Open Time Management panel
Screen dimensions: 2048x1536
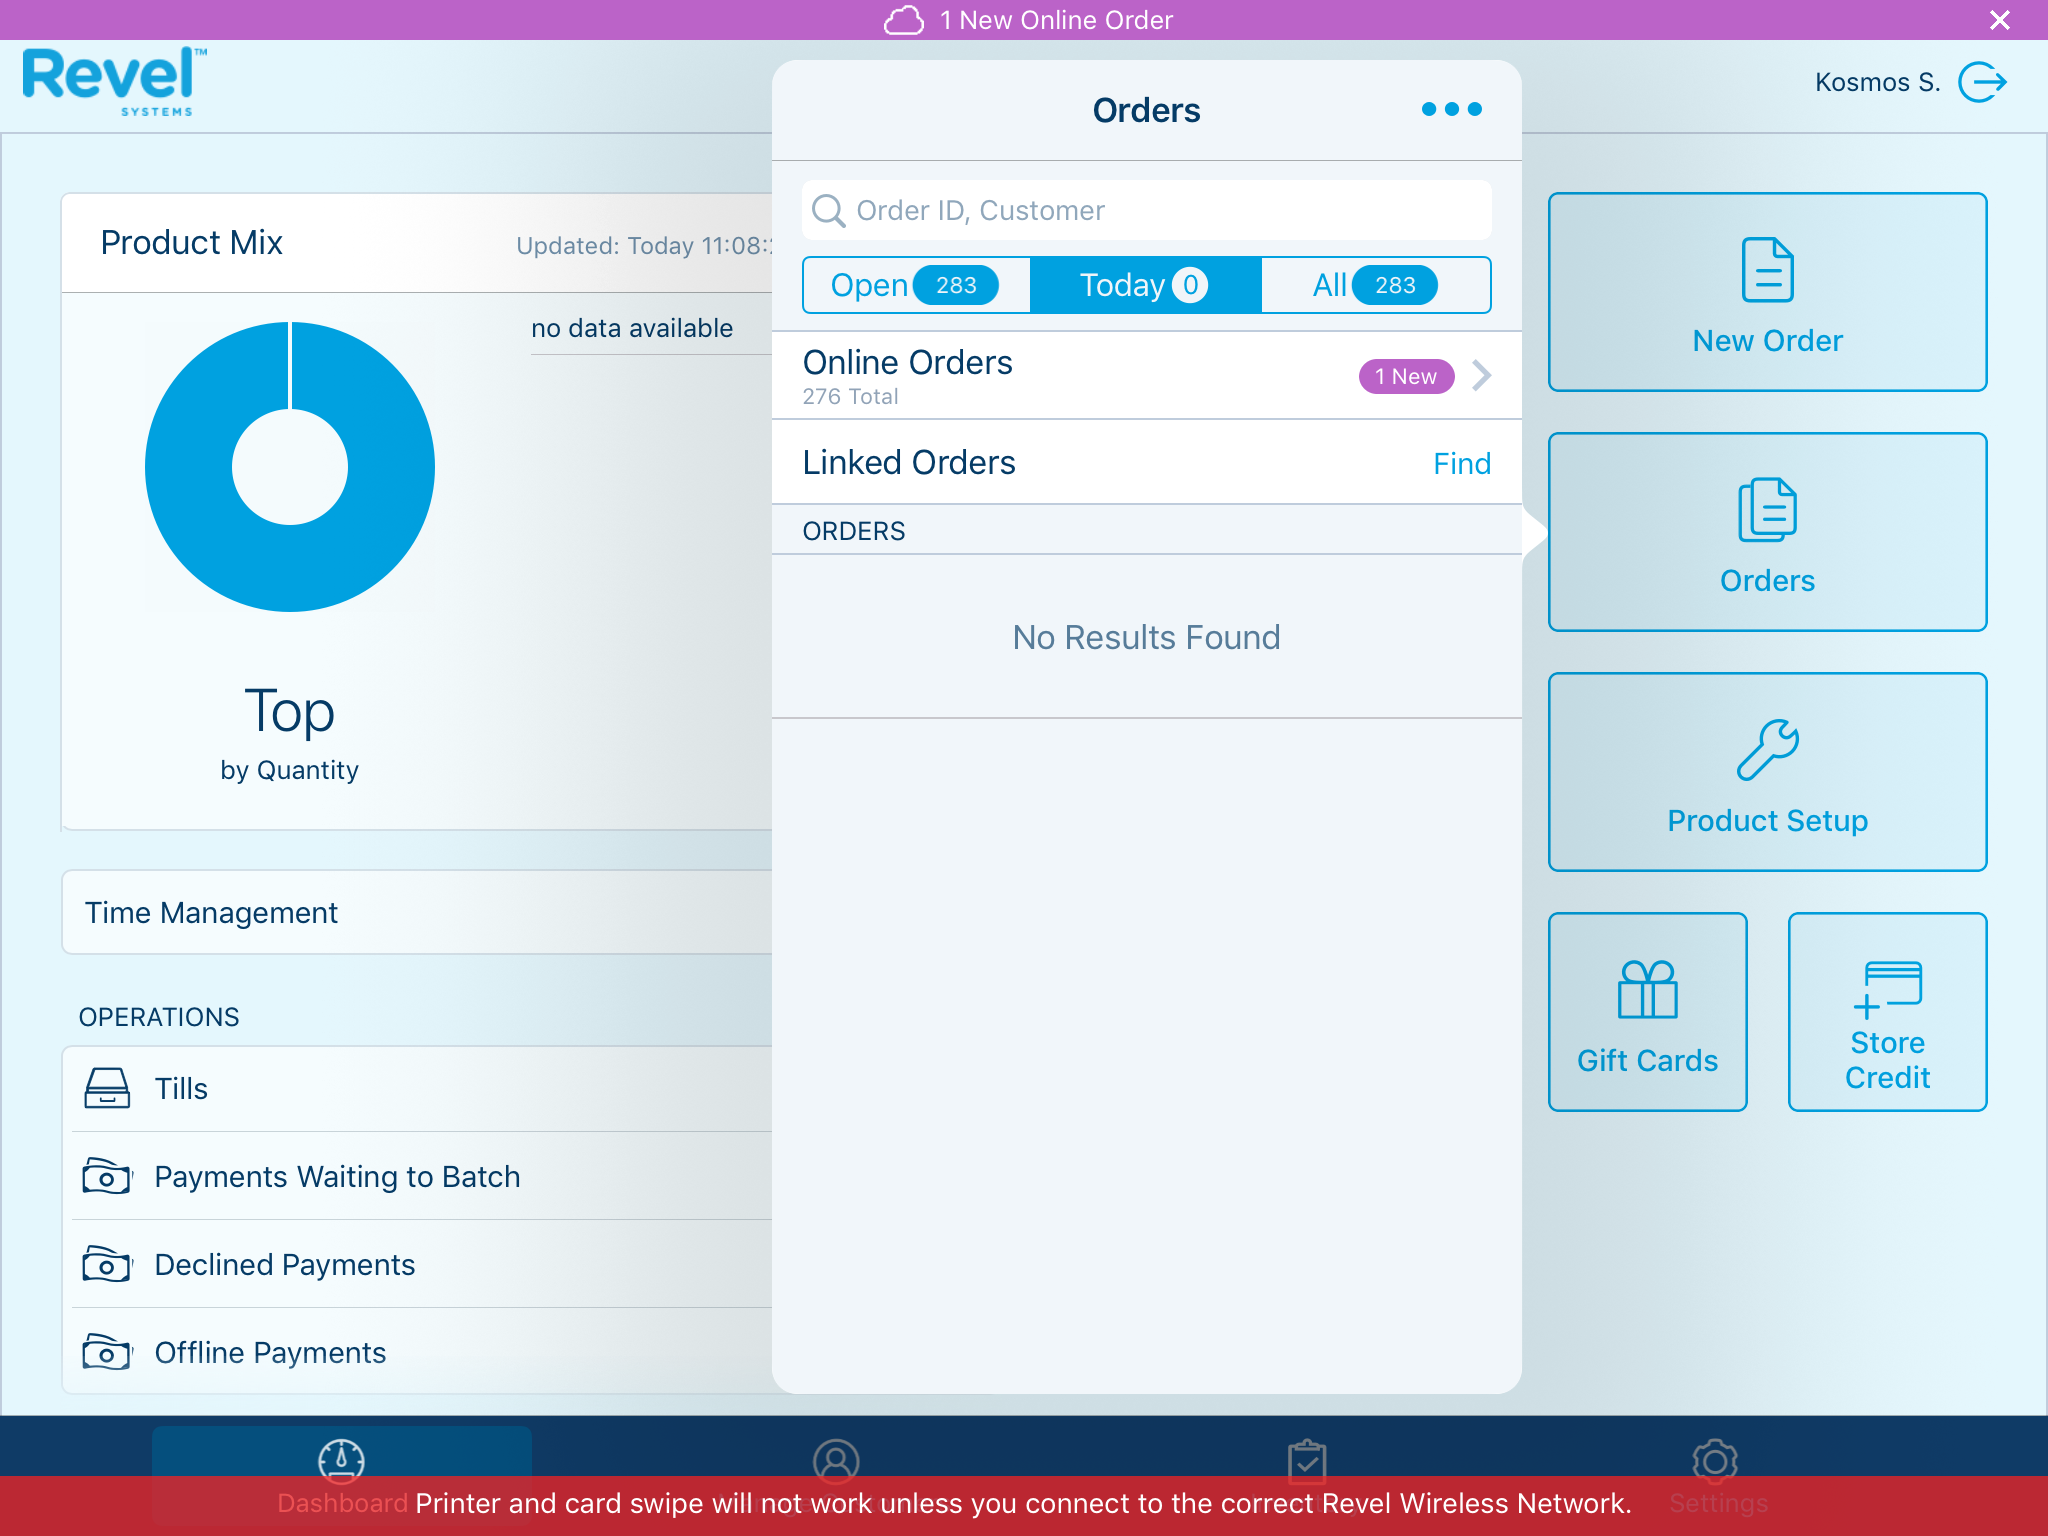(x=417, y=912)
